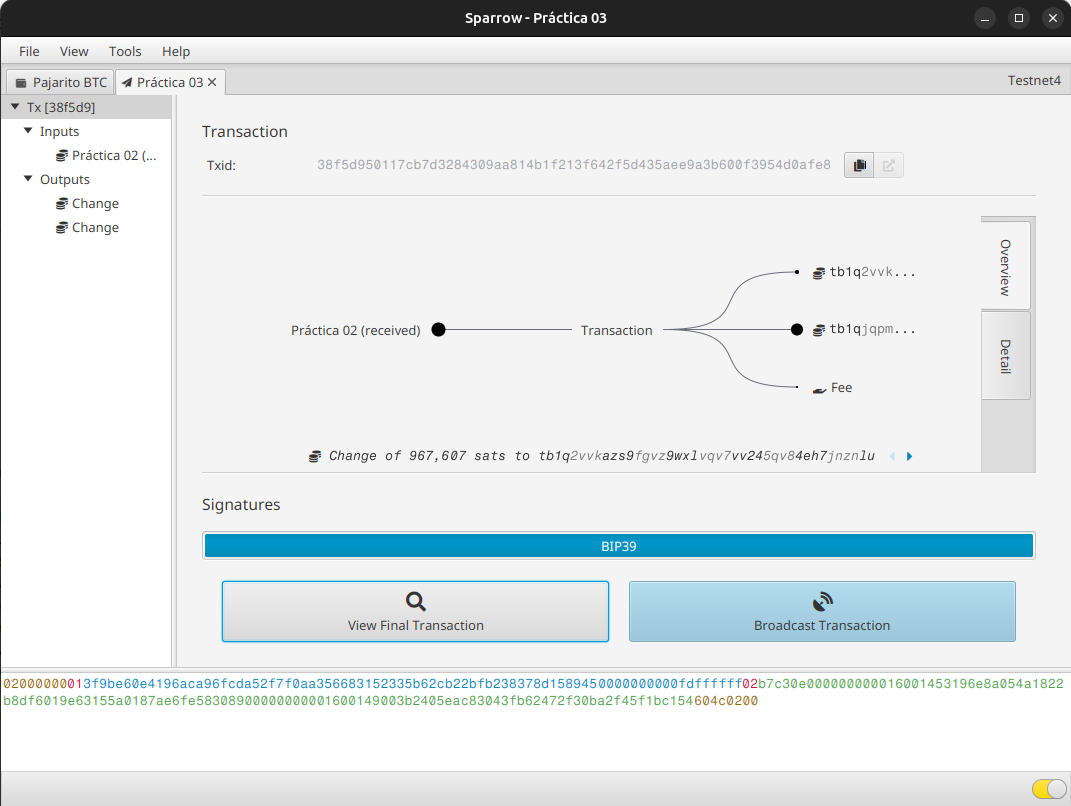1071x806 pixels.
Task: Select the Práctica 02 input tree item
Action: [86, 156]
